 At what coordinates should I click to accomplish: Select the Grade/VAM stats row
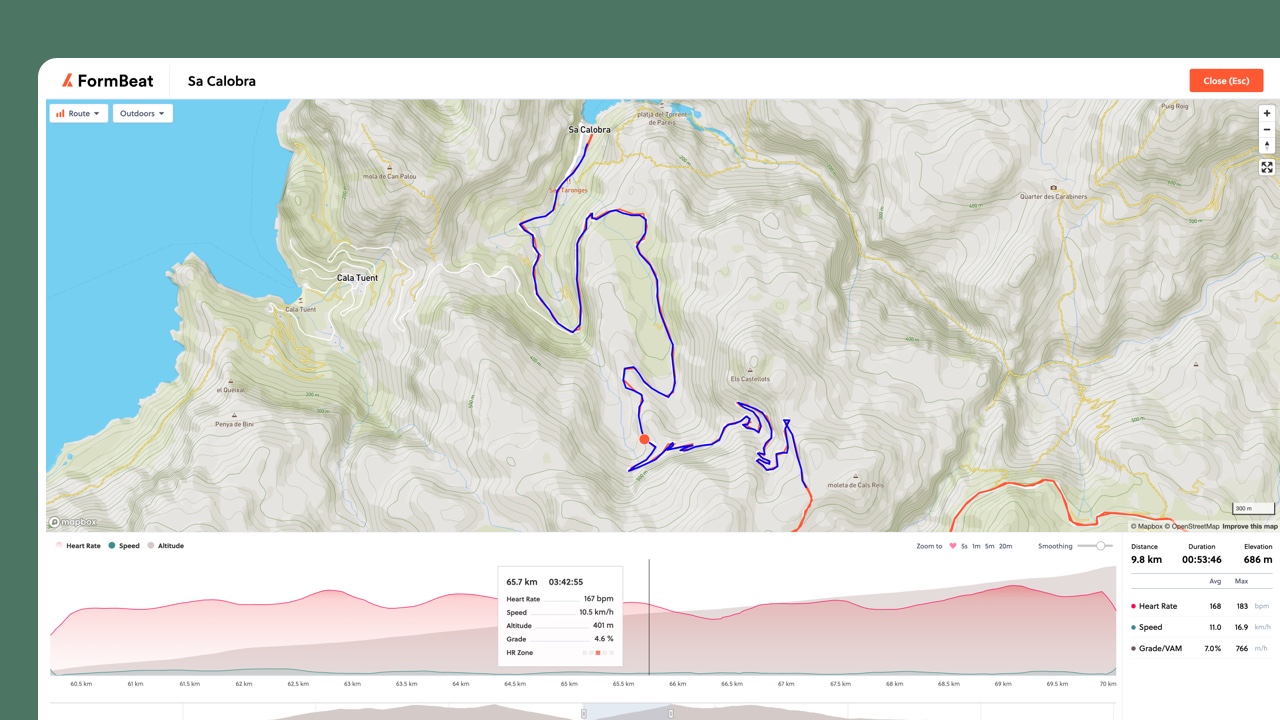point(1200,648)
